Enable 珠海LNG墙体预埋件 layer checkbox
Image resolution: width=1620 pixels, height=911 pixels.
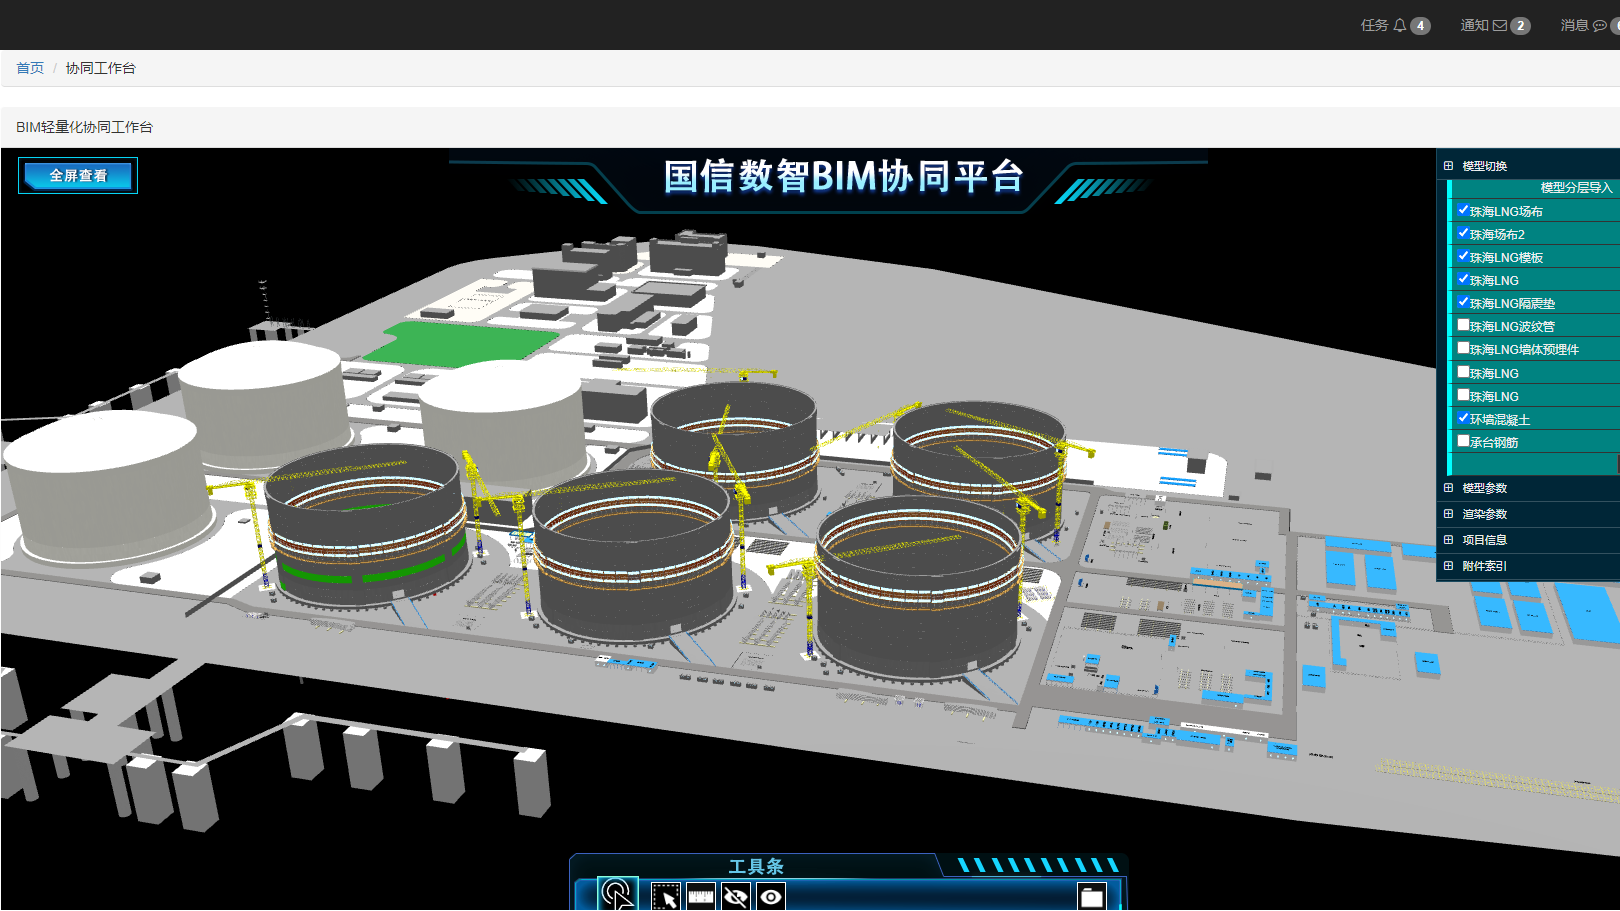[x=1463, y=348]
